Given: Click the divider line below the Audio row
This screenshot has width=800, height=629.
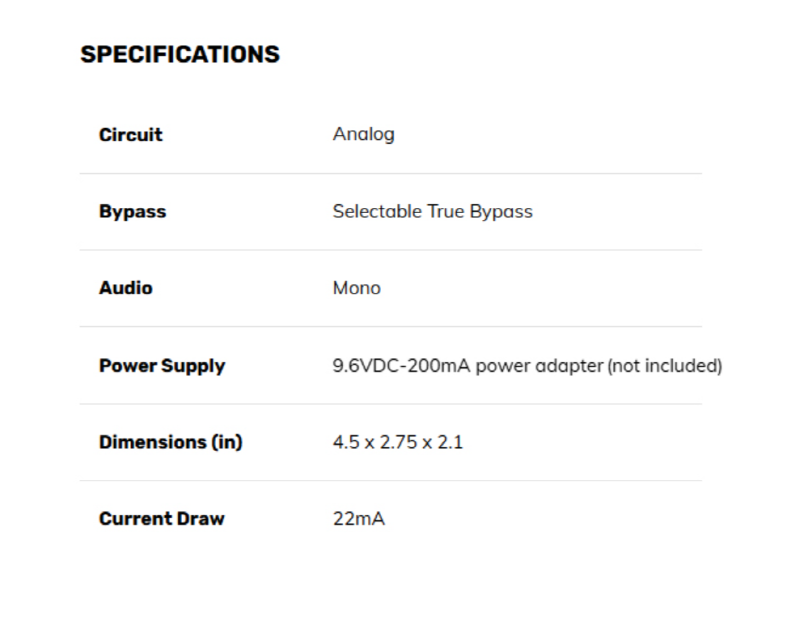Looking at the screenshot, I should coord(390,326).
